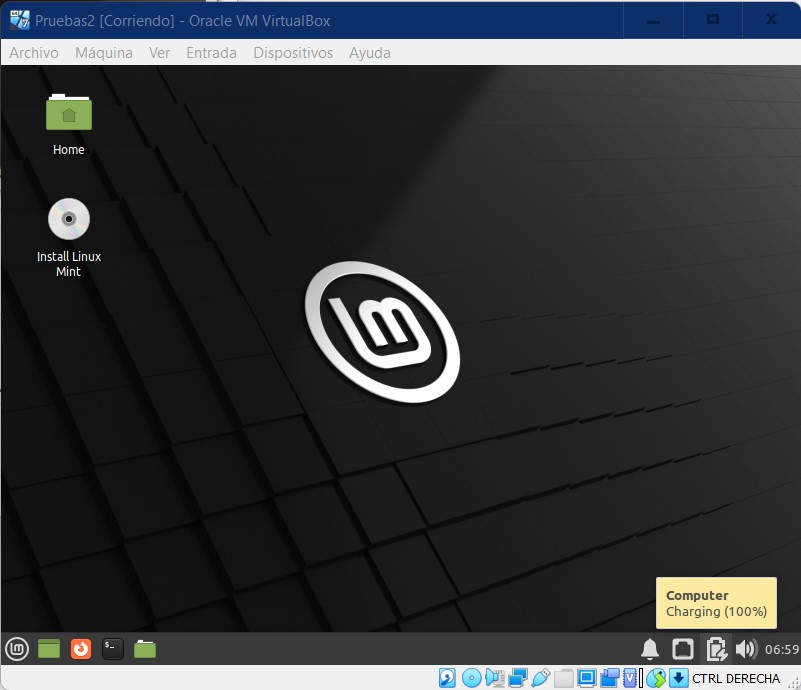This screenshot has width=801, height=690.
Task: Open the Archivo menu
Action: coord(34,53)
